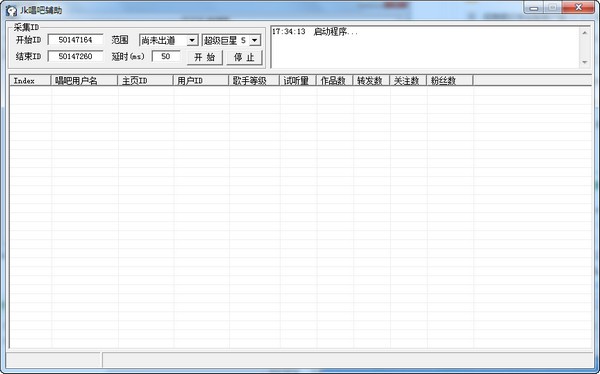The height and width of the screenshot is (374, 600).
Task: Click the 唱吧用户名 column header
Action: click(x=84, y=80)
